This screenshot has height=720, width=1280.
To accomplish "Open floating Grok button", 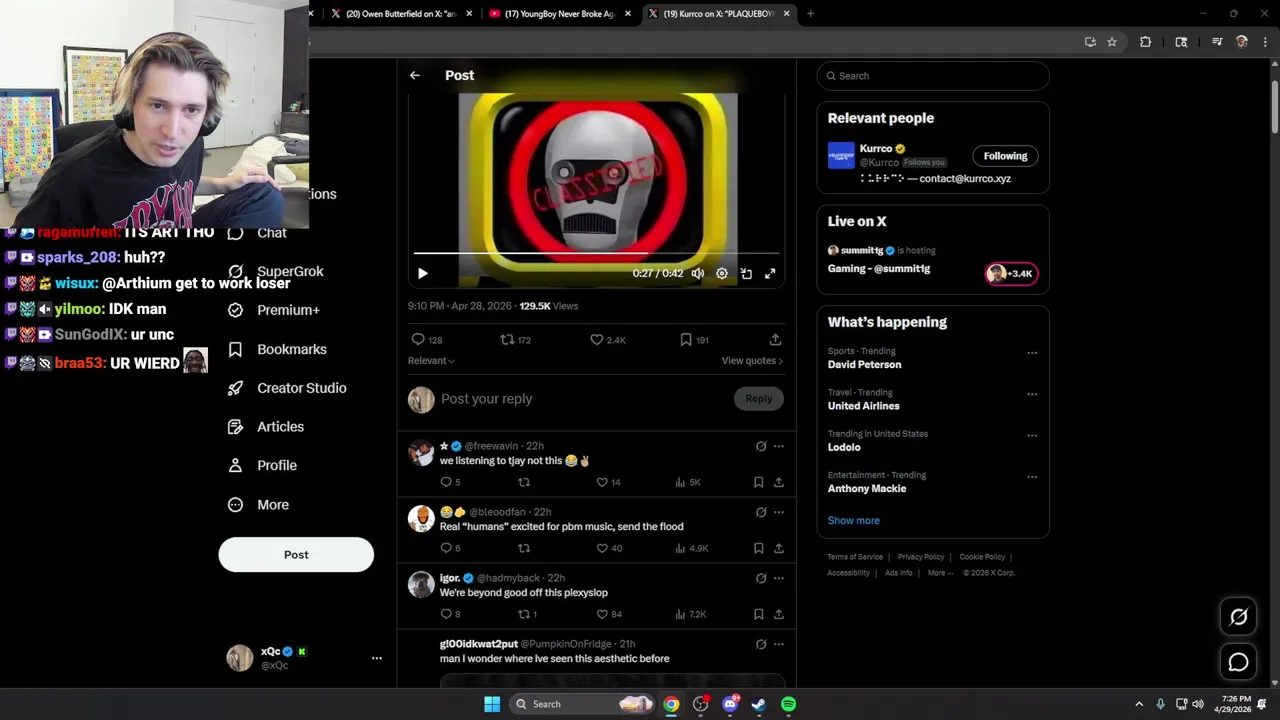I will coord(1238,617).
